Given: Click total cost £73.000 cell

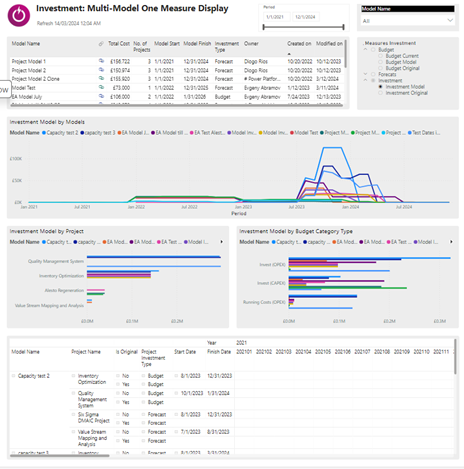Looking at the screenshot, I should click(120, 88).
